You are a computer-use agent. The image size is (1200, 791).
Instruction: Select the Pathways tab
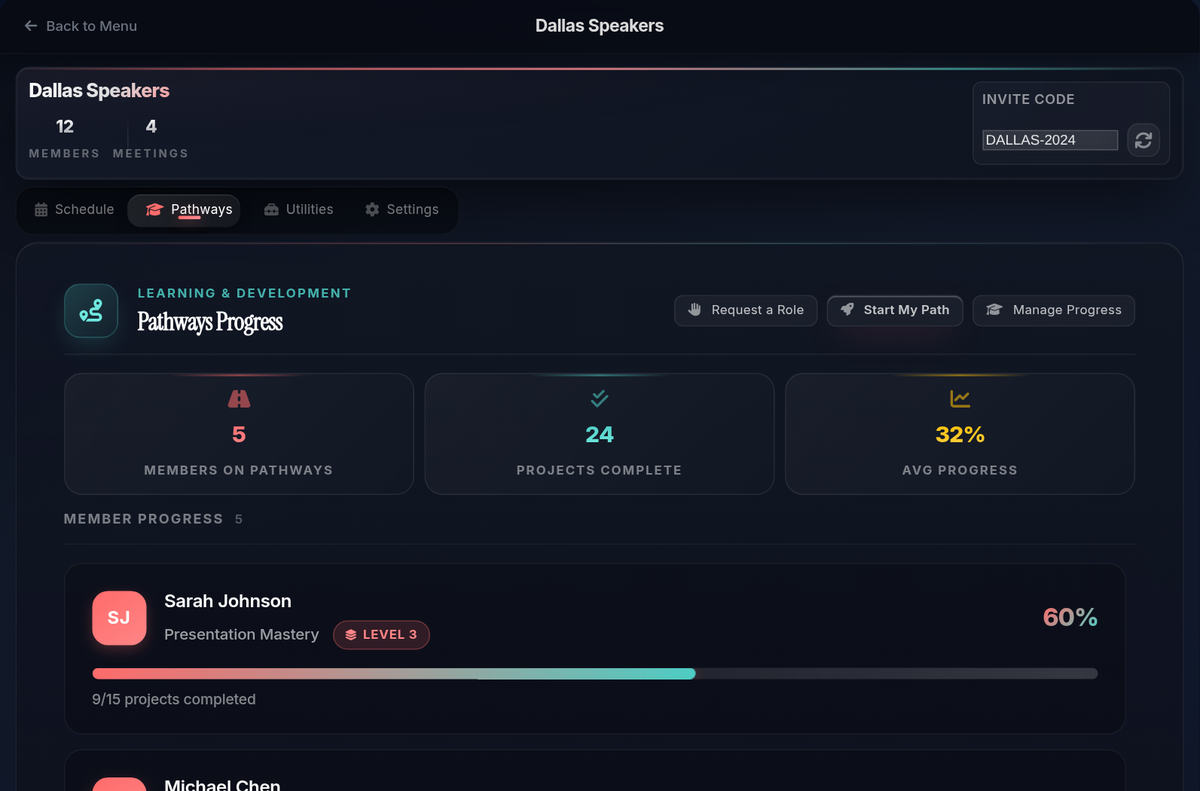click(x=184, y=210)
